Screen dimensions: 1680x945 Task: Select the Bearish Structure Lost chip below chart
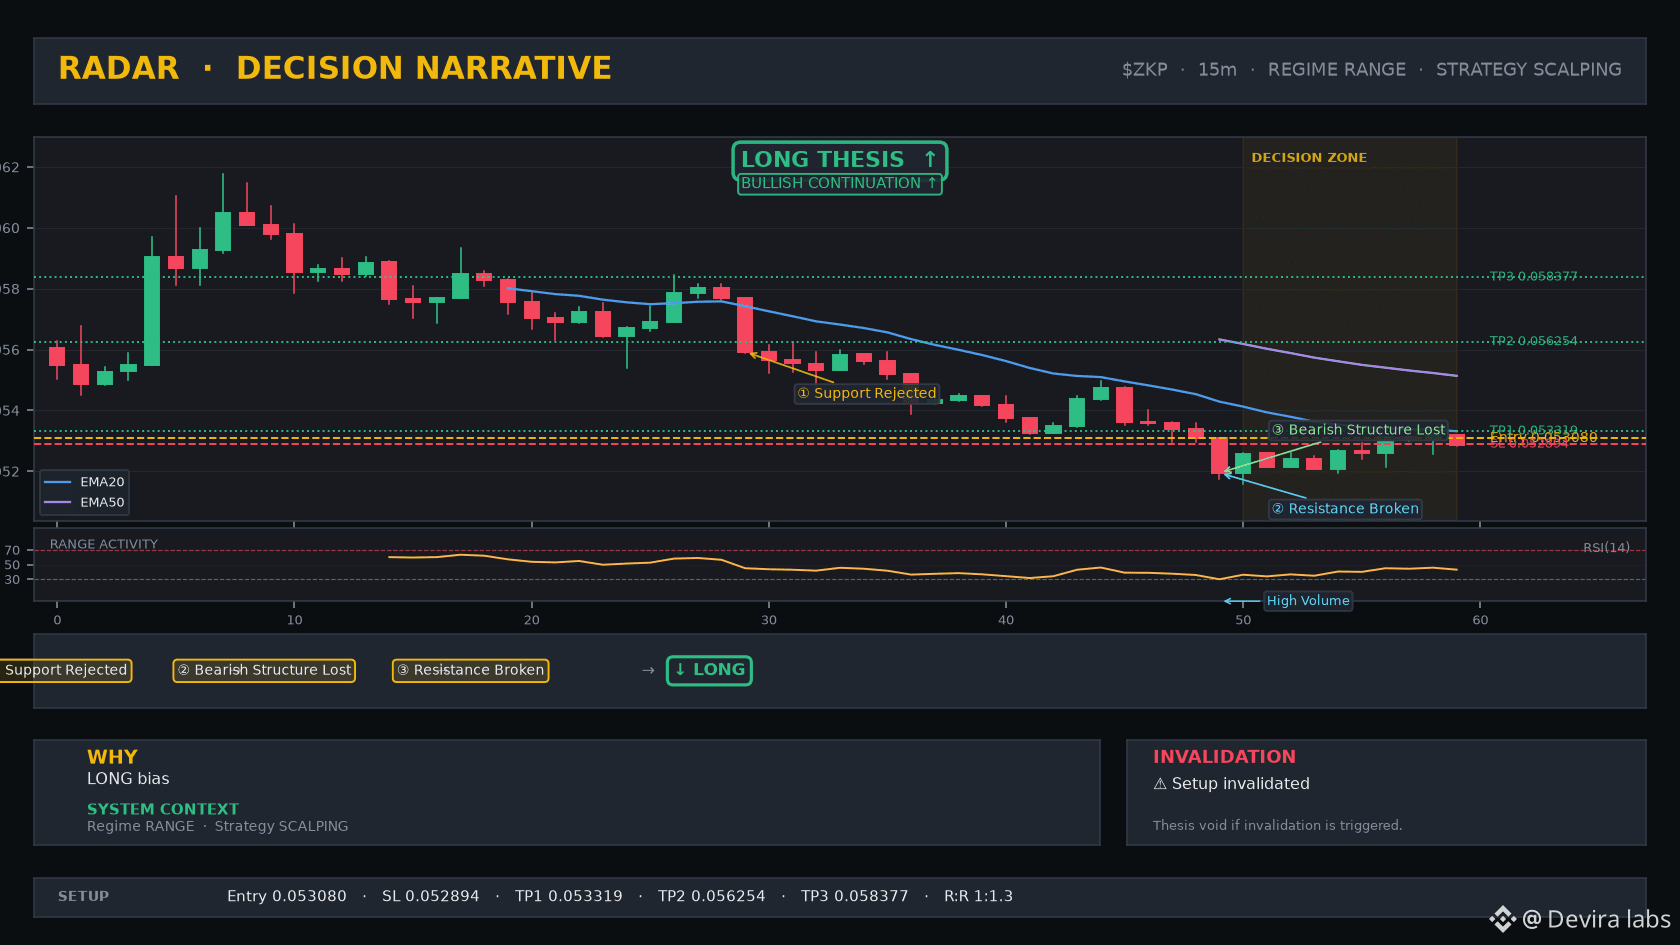coord(264,670)
